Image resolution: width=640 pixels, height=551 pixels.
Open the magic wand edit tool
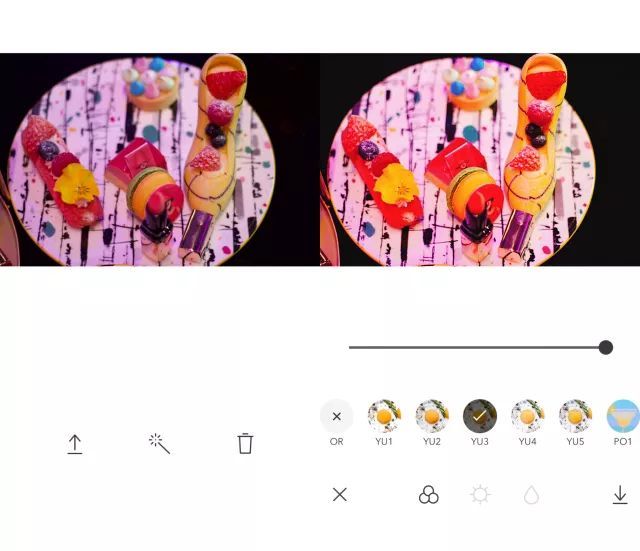pos(160,444)
